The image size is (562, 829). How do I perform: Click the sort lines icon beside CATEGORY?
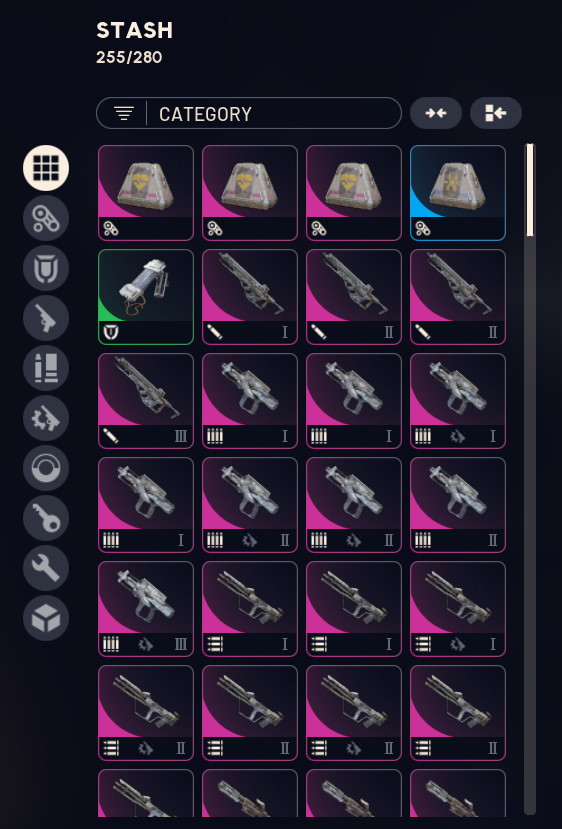[124, 113]
